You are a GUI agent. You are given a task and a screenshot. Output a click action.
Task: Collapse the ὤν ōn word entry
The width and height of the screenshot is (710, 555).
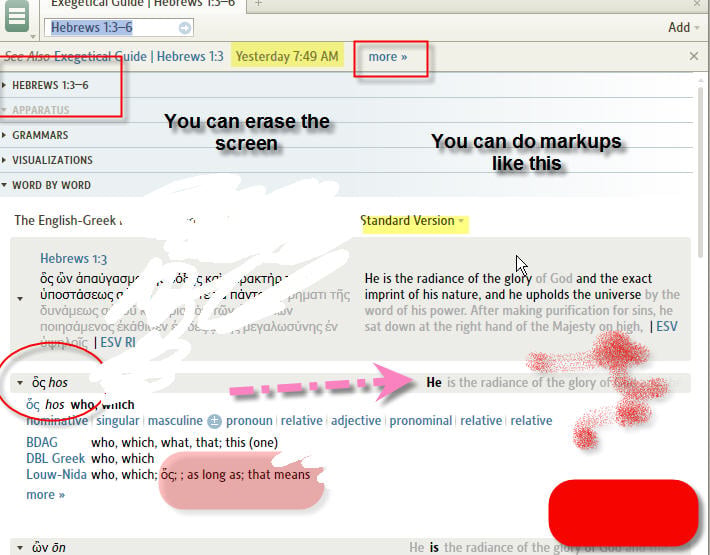[x=20, y=548]
